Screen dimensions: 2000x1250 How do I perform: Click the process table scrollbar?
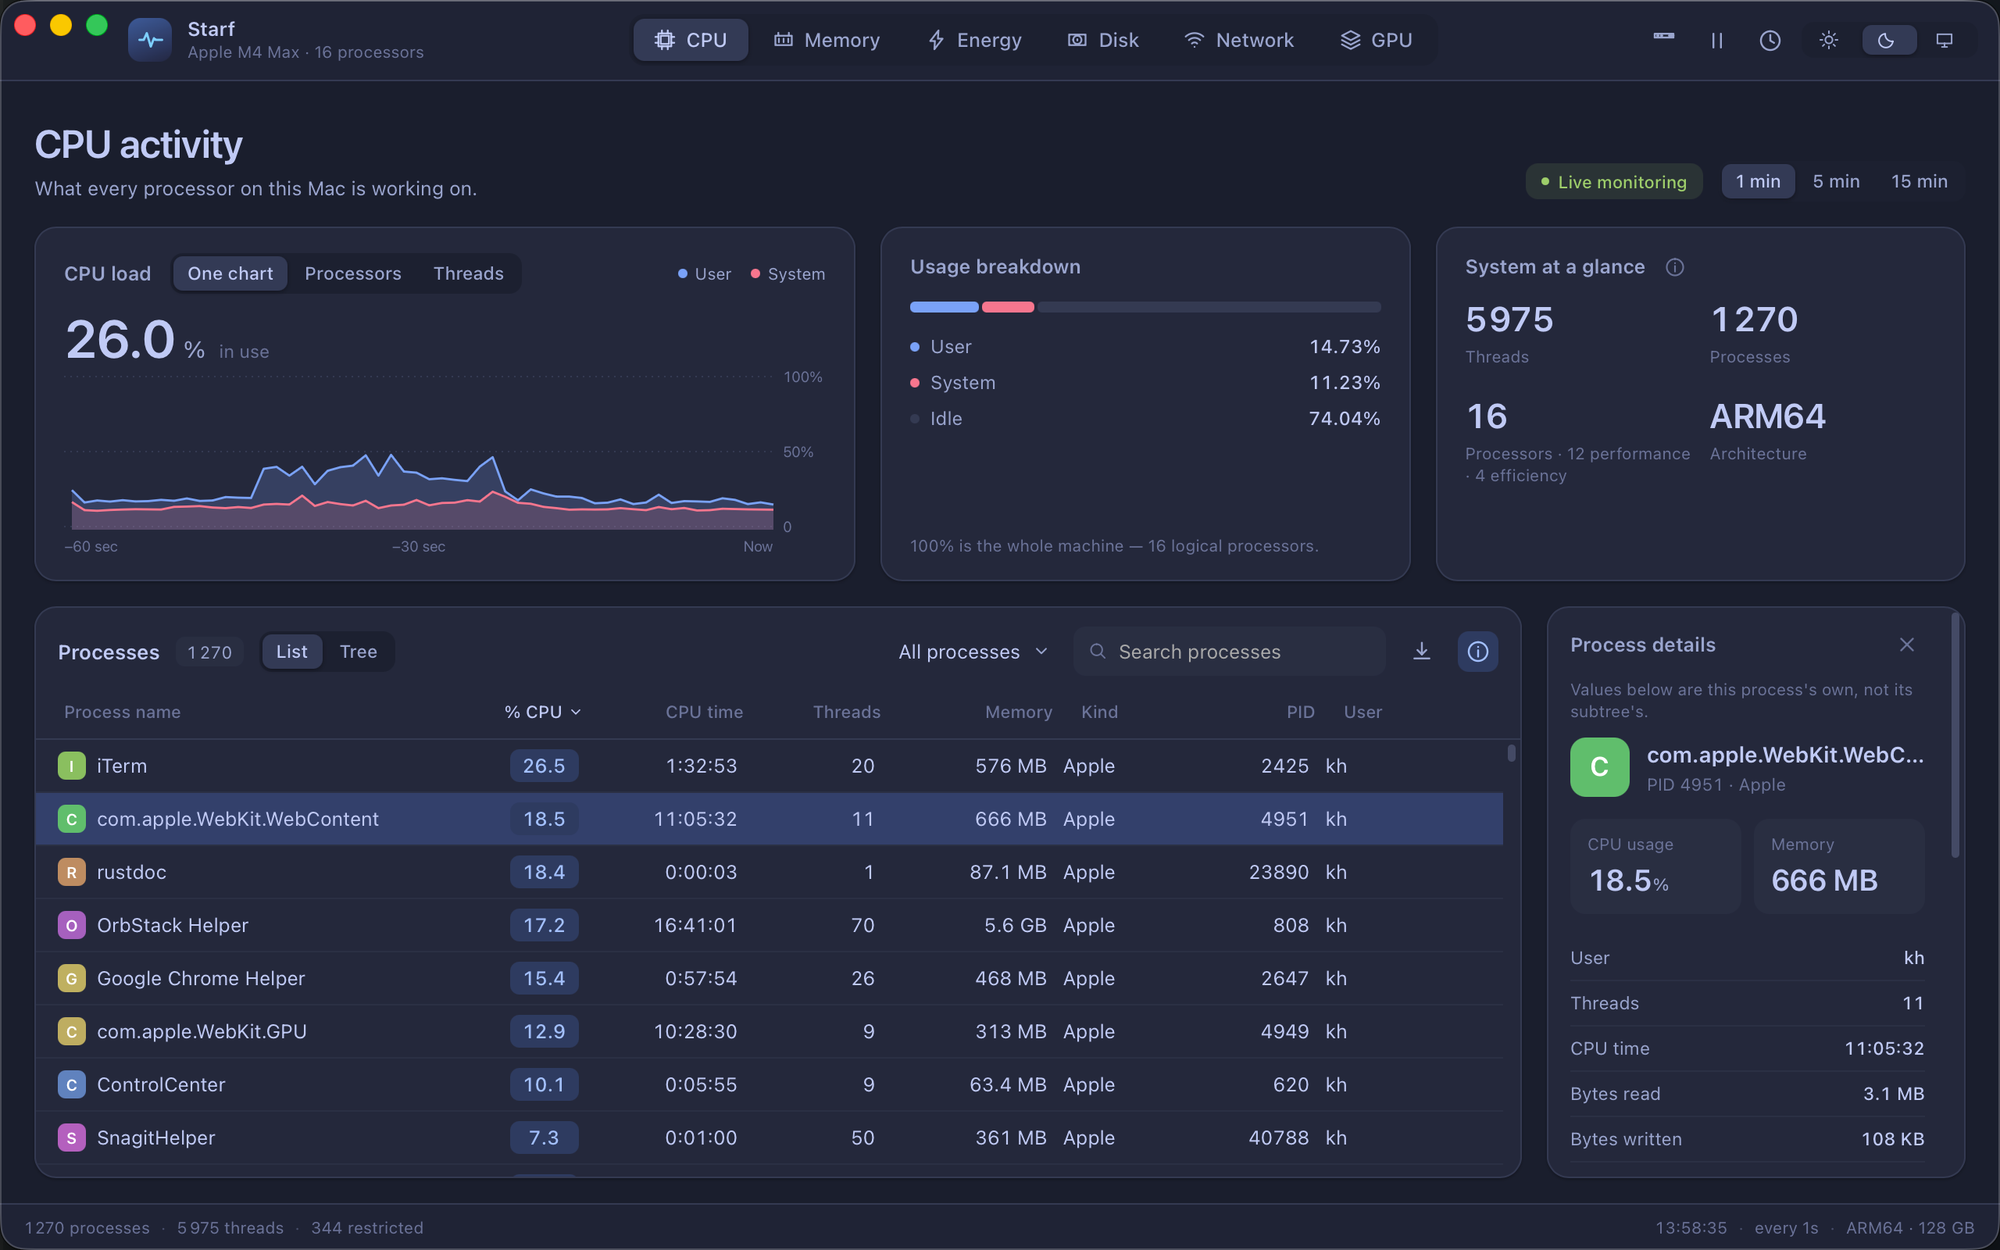point(1511,753)
